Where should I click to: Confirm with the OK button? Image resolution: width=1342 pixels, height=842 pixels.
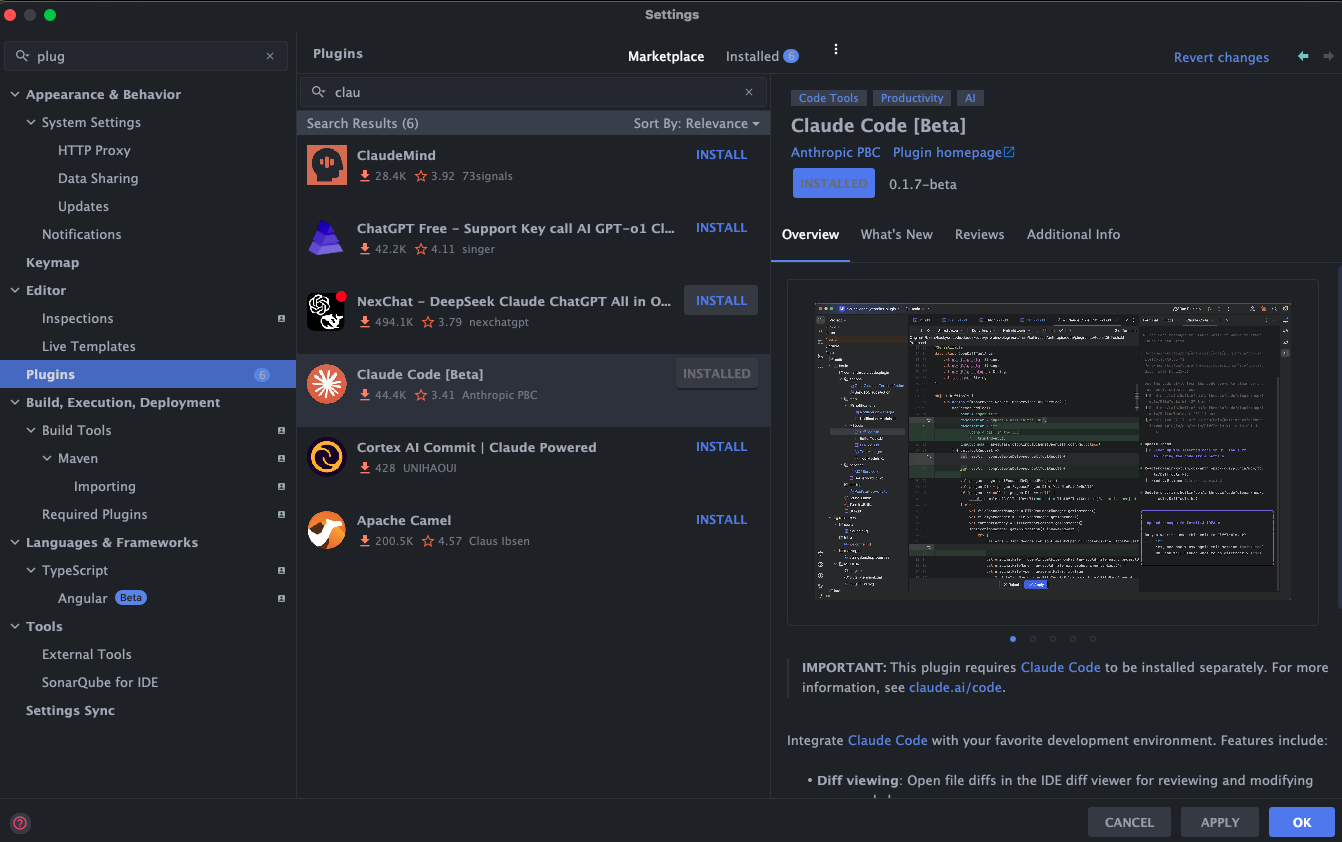(x=1301, y=822)
